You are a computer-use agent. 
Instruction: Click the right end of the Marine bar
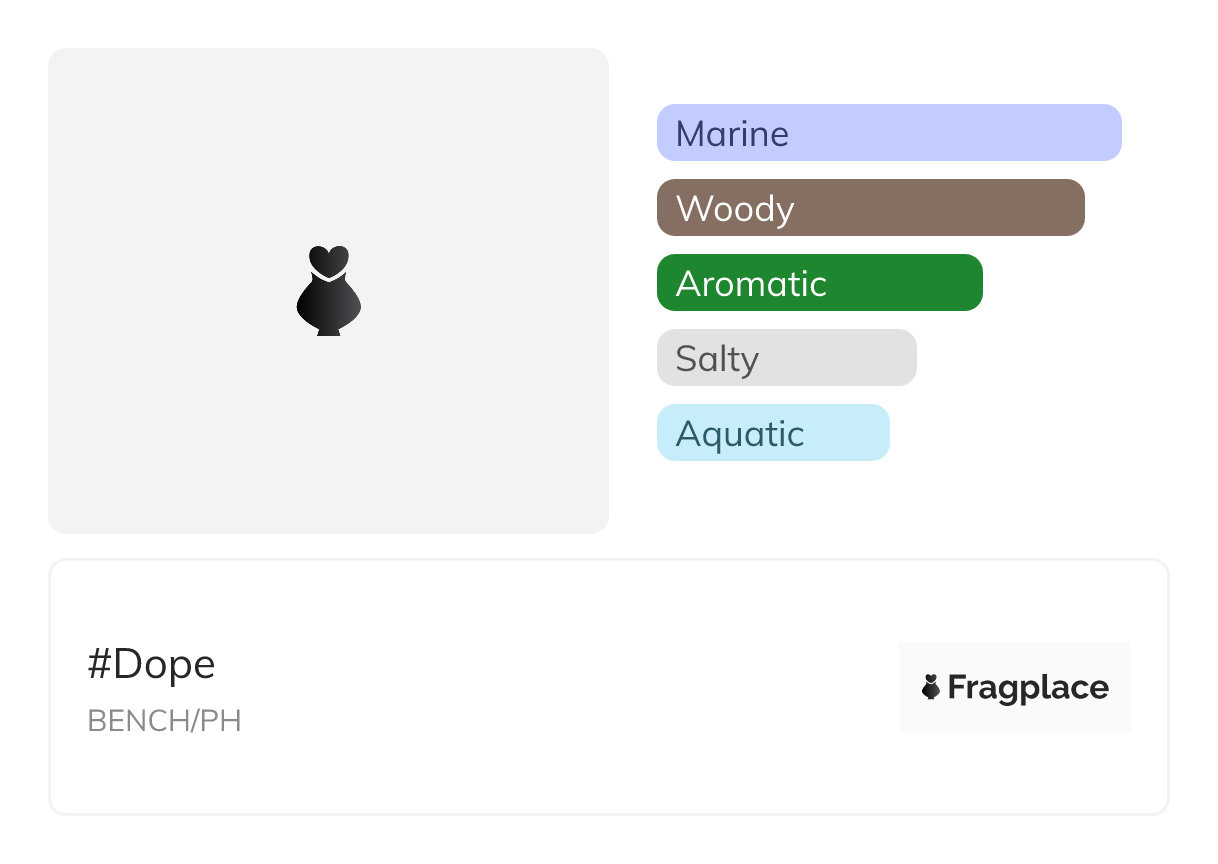click(1108, 133)
